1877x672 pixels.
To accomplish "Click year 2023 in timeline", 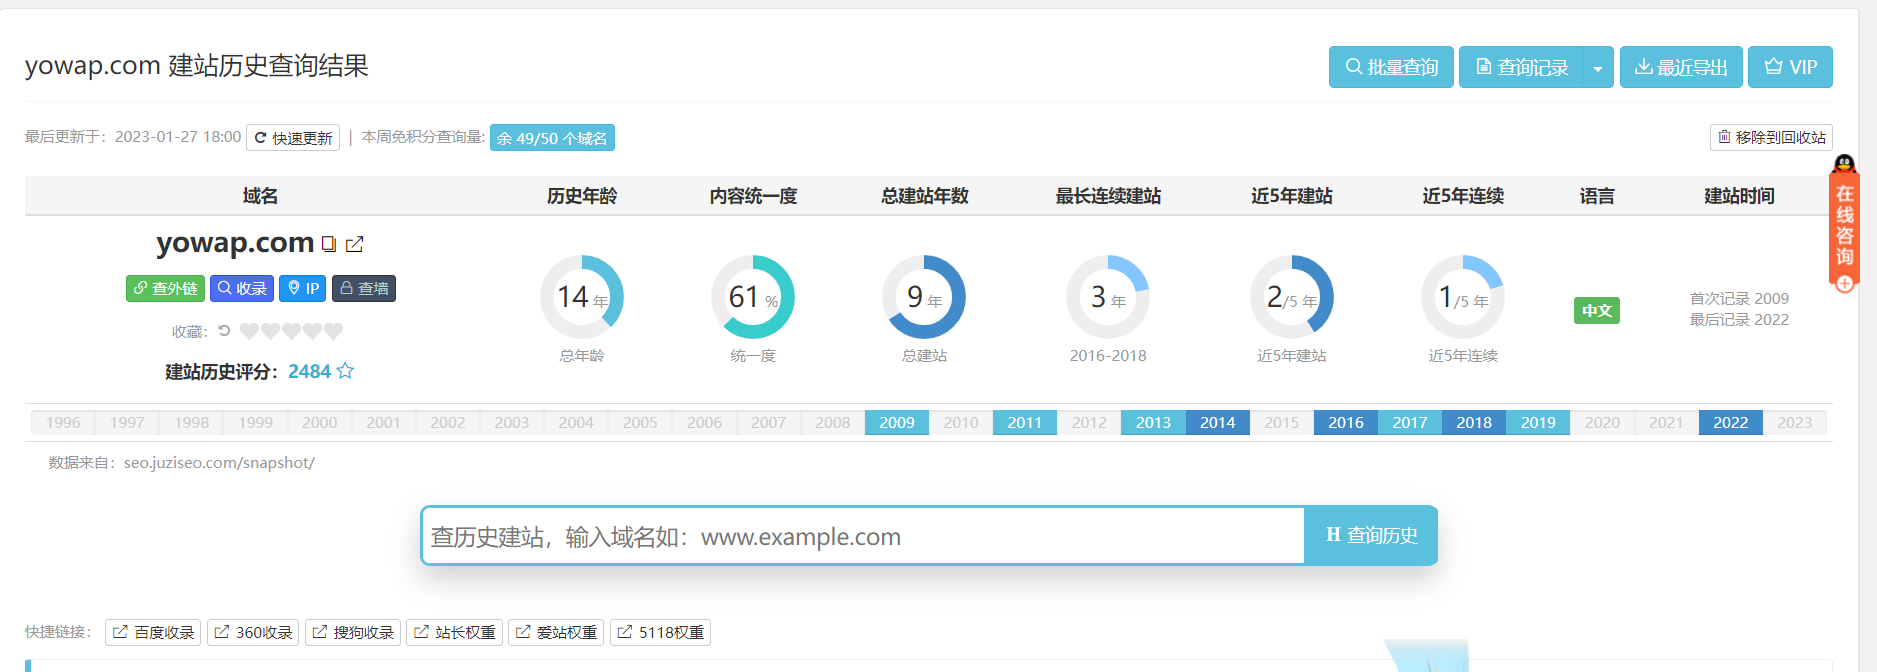I will tap(1794, 422).
